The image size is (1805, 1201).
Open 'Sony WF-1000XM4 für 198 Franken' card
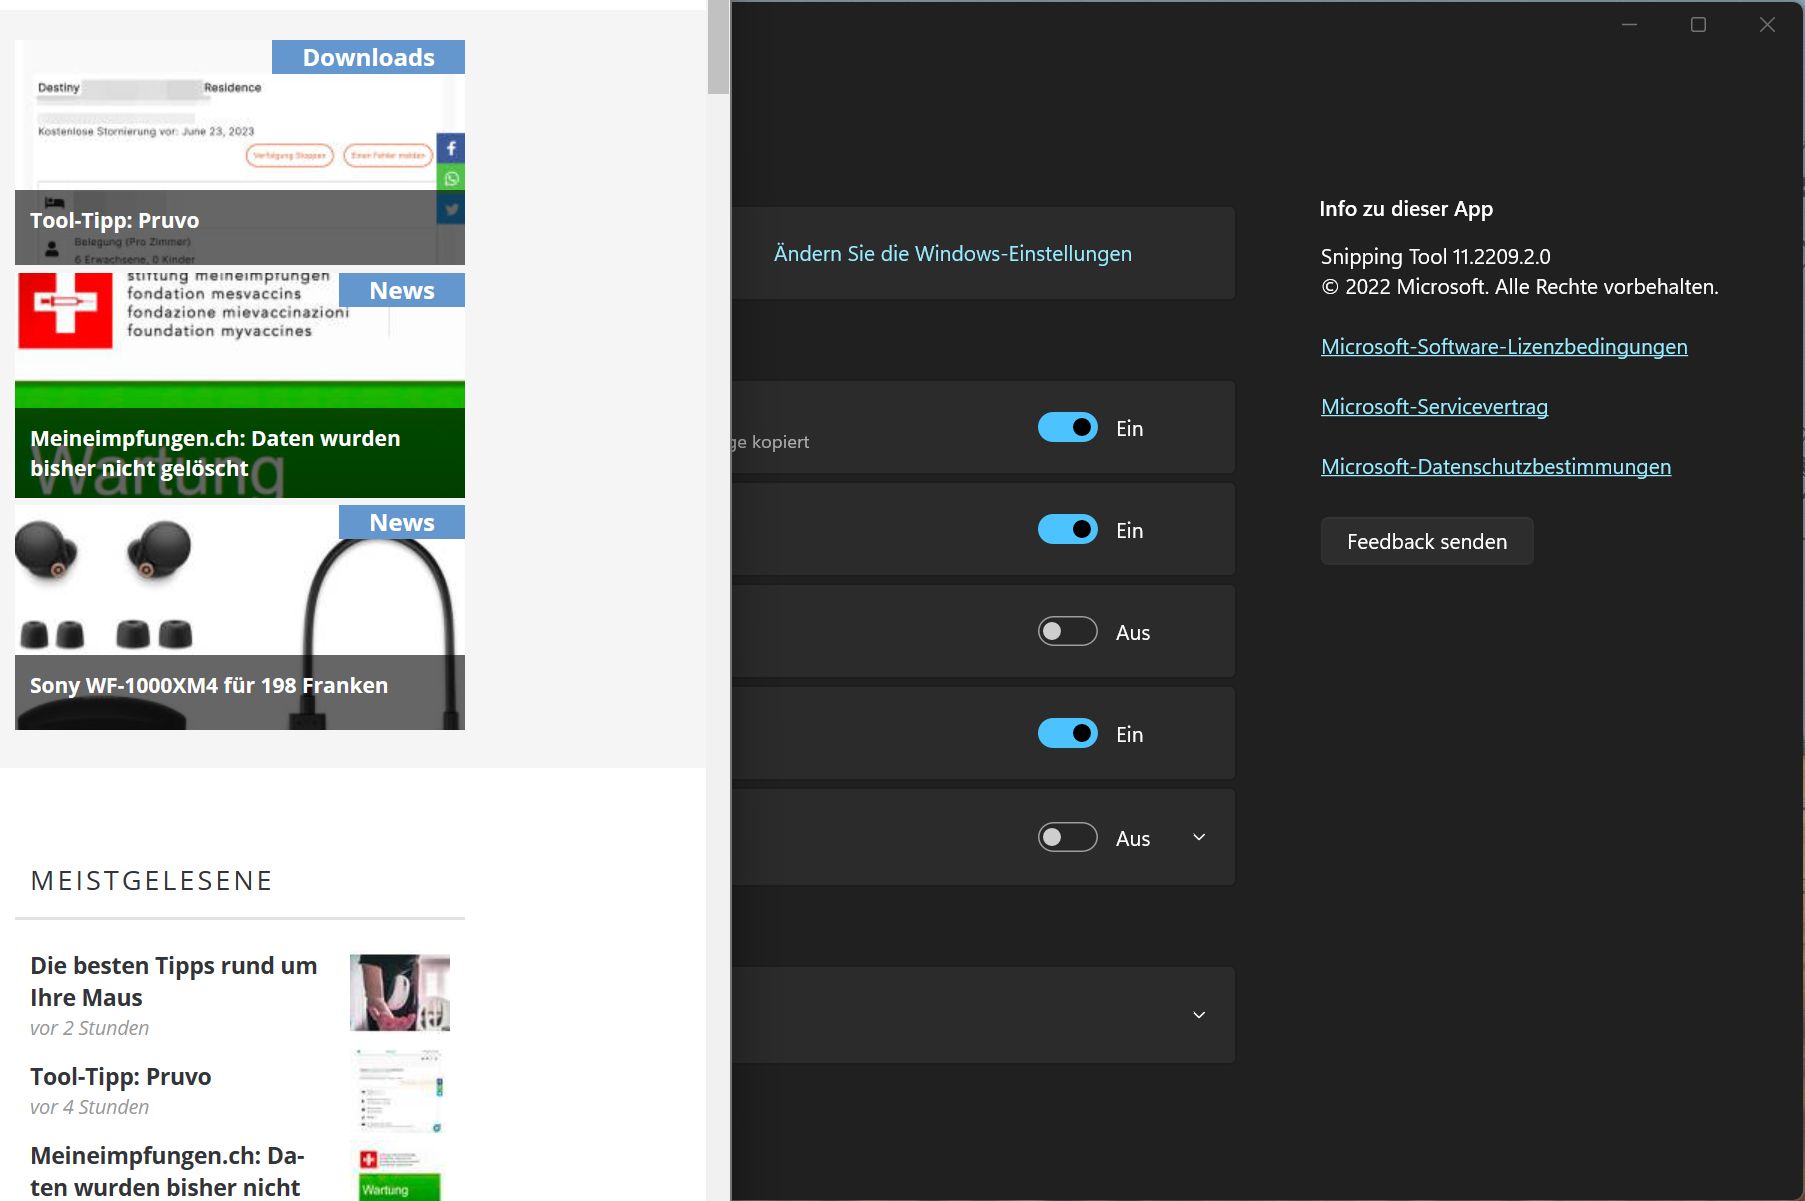point(240,617)
